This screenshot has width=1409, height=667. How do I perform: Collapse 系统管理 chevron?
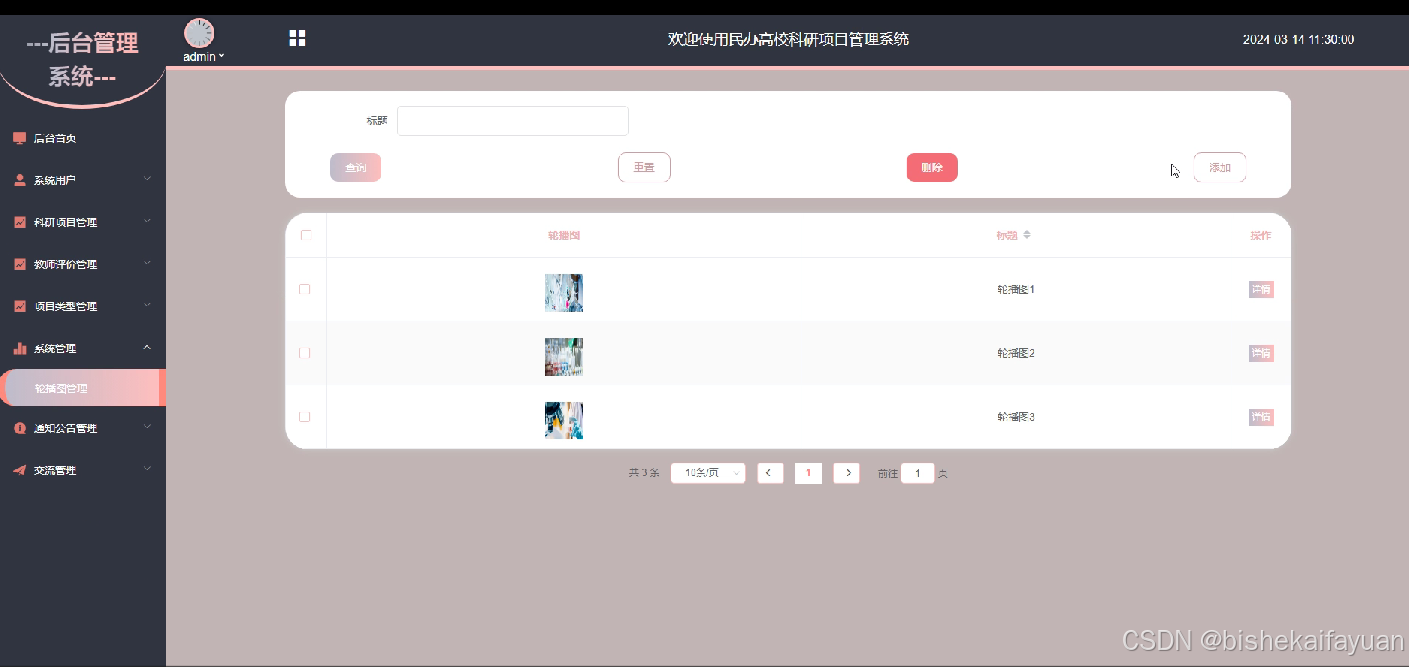point(147,347)
